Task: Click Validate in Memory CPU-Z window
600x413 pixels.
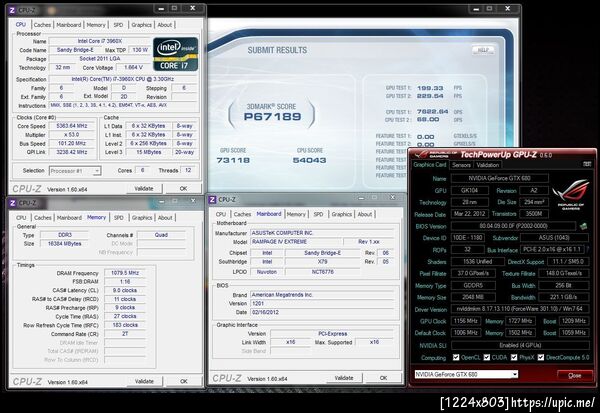Action: pyautogui.click(x=144, y=381)
